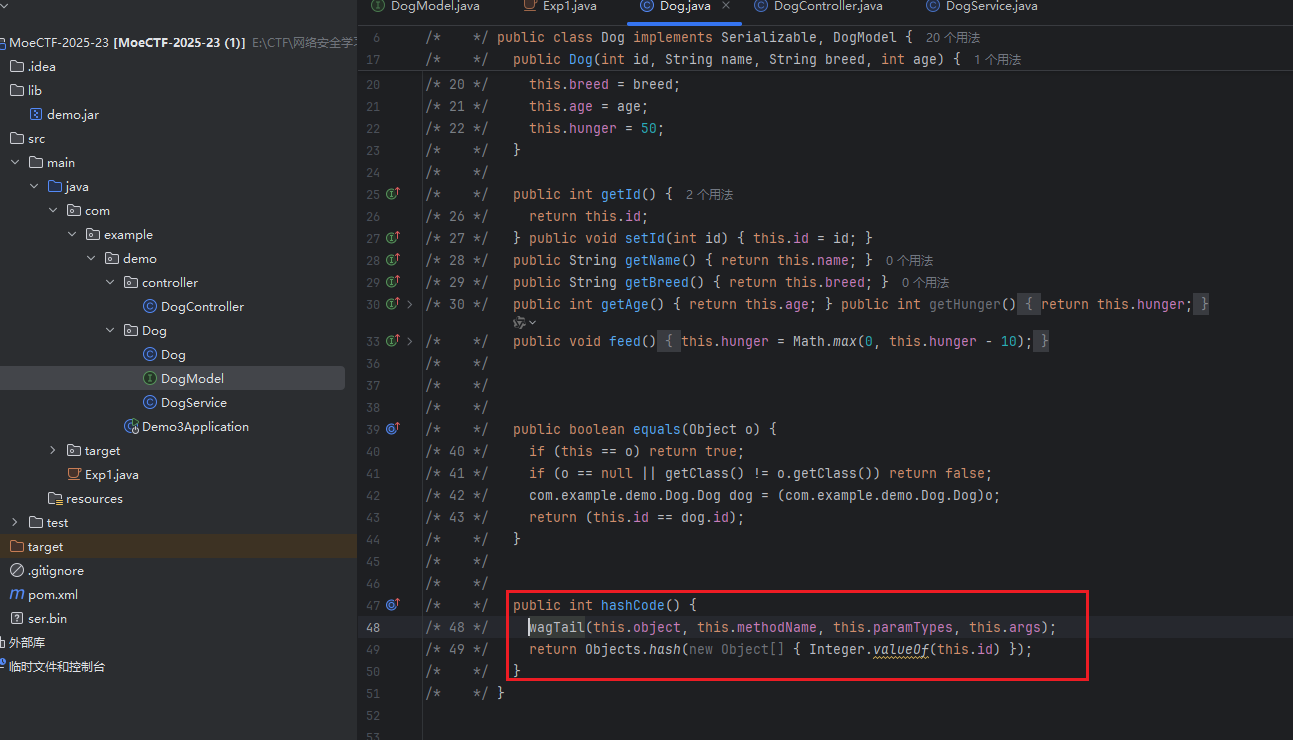
Task: Expand the folded feed method in gutter
Action: point(410,341)
